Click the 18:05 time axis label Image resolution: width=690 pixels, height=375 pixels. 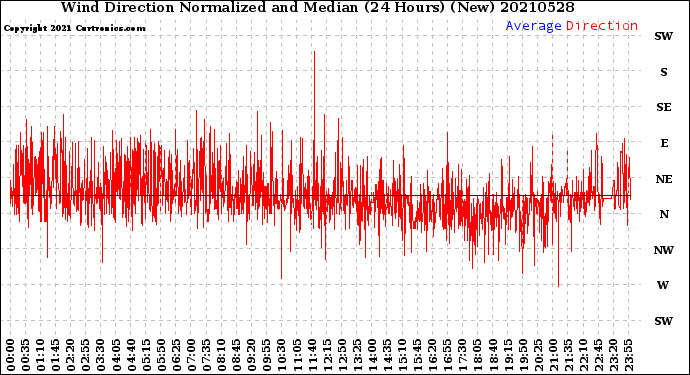click(x=478, y=355)
